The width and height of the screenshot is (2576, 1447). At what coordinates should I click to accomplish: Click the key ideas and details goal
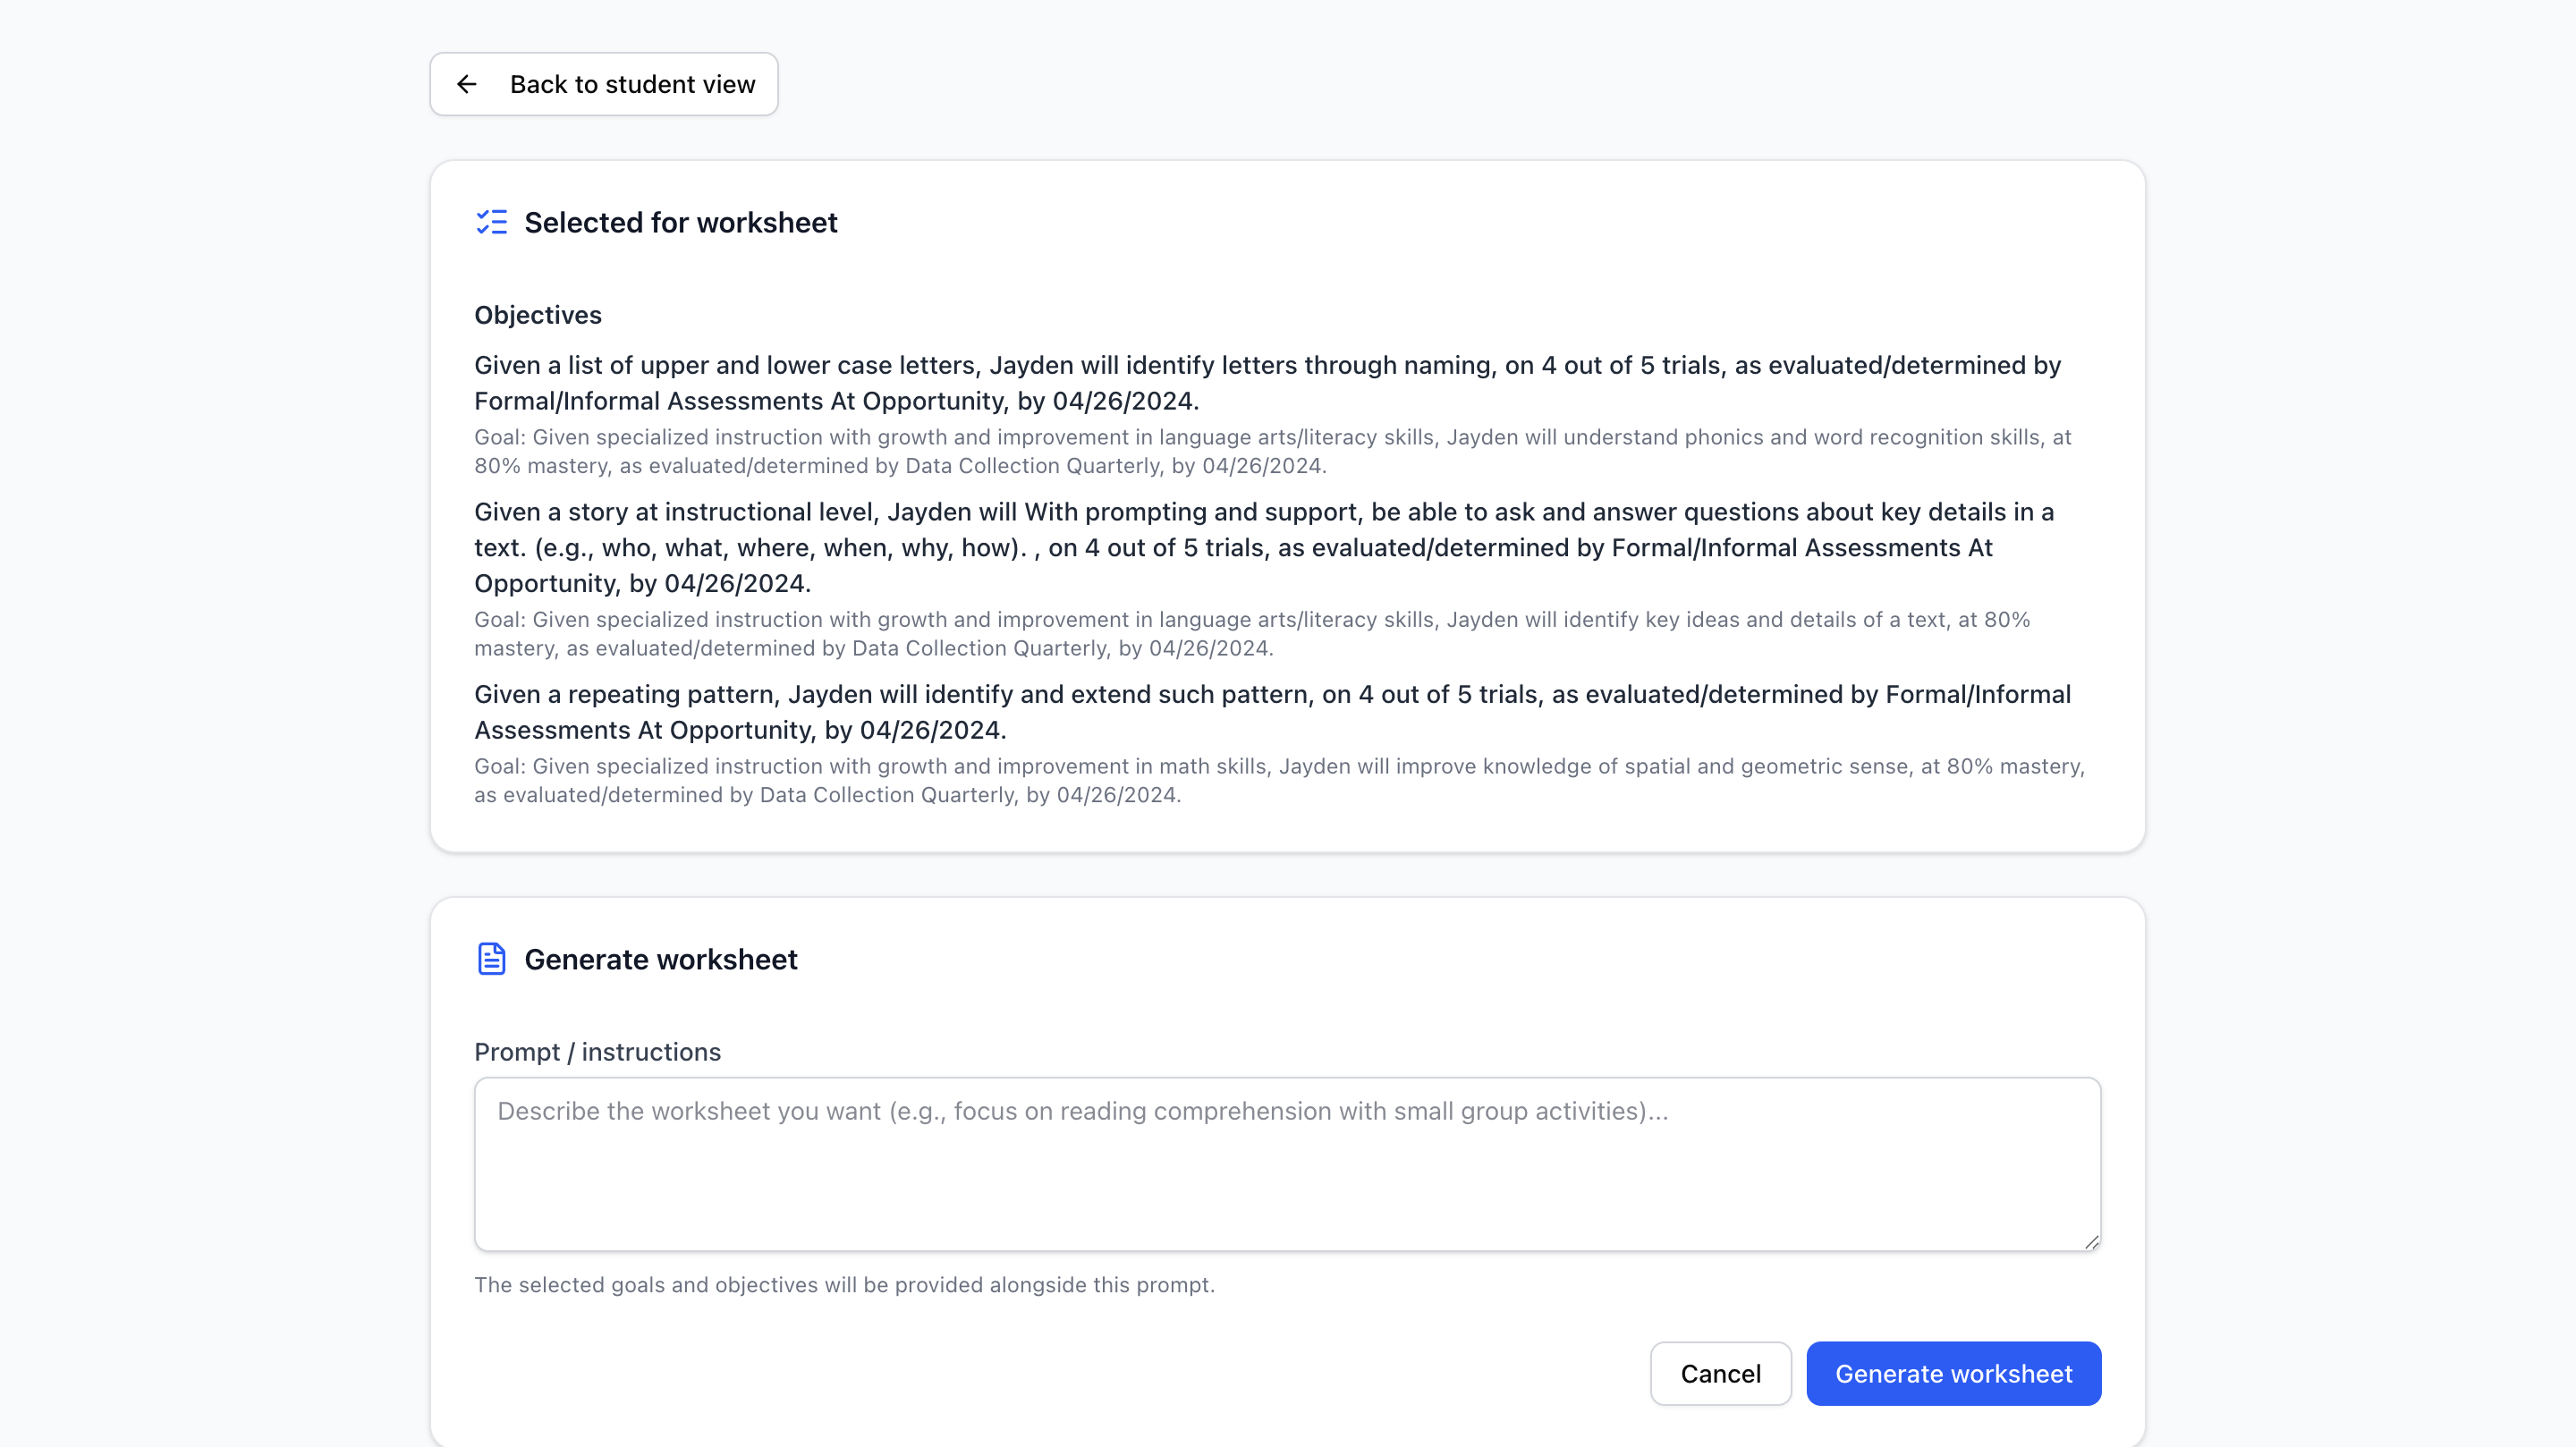tap(1251, 634)
